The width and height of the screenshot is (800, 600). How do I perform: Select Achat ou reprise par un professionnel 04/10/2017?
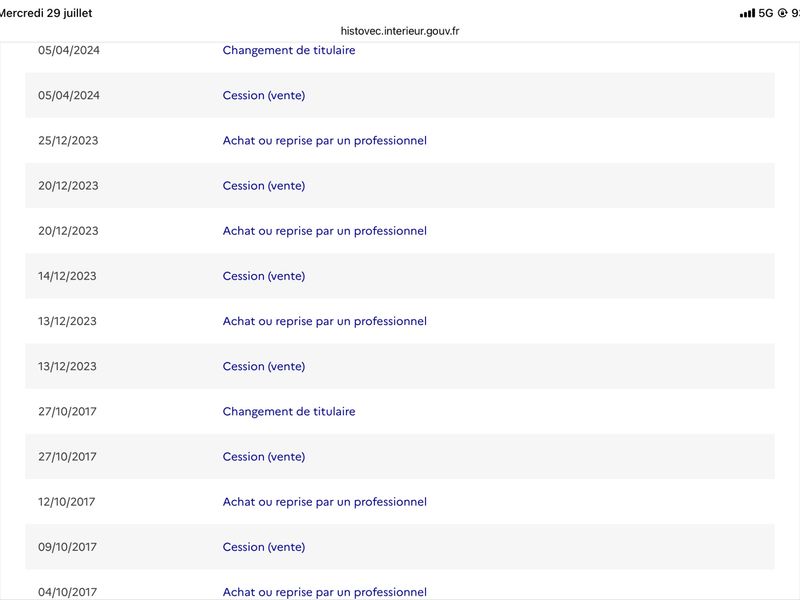pos(324,592)
